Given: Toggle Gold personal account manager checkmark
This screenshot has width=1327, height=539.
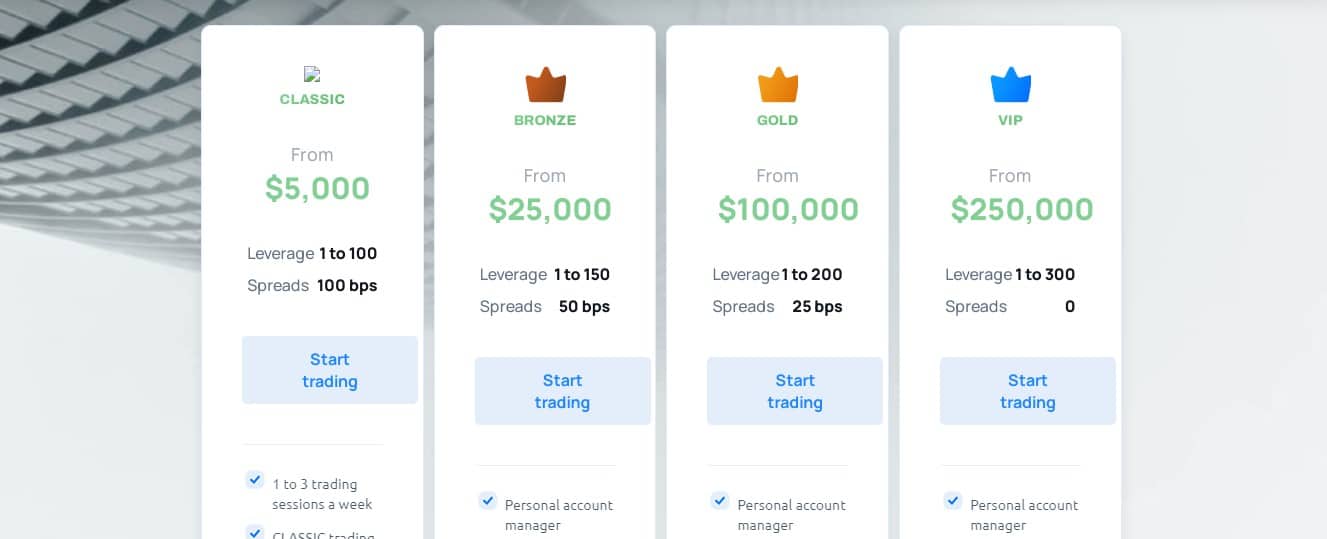Looking at the screenshot, I should point(719,500).
